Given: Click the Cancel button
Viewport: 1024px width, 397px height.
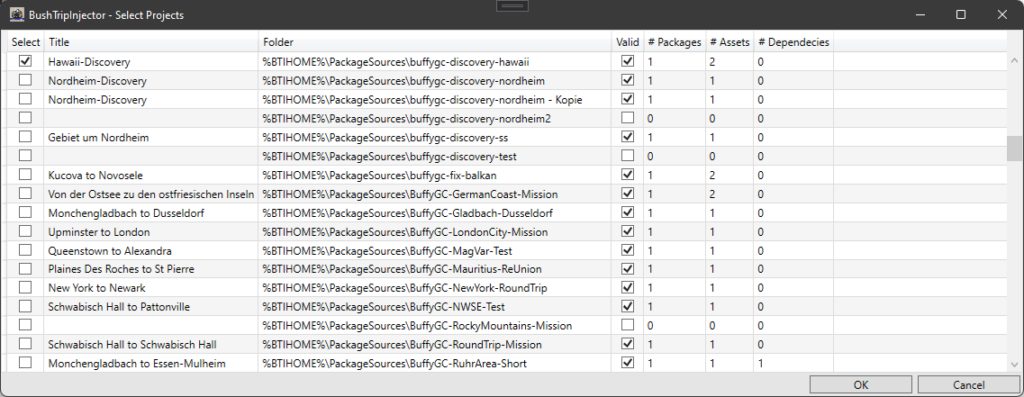Looking at the screenshot, I should click(x=968, y=385).
